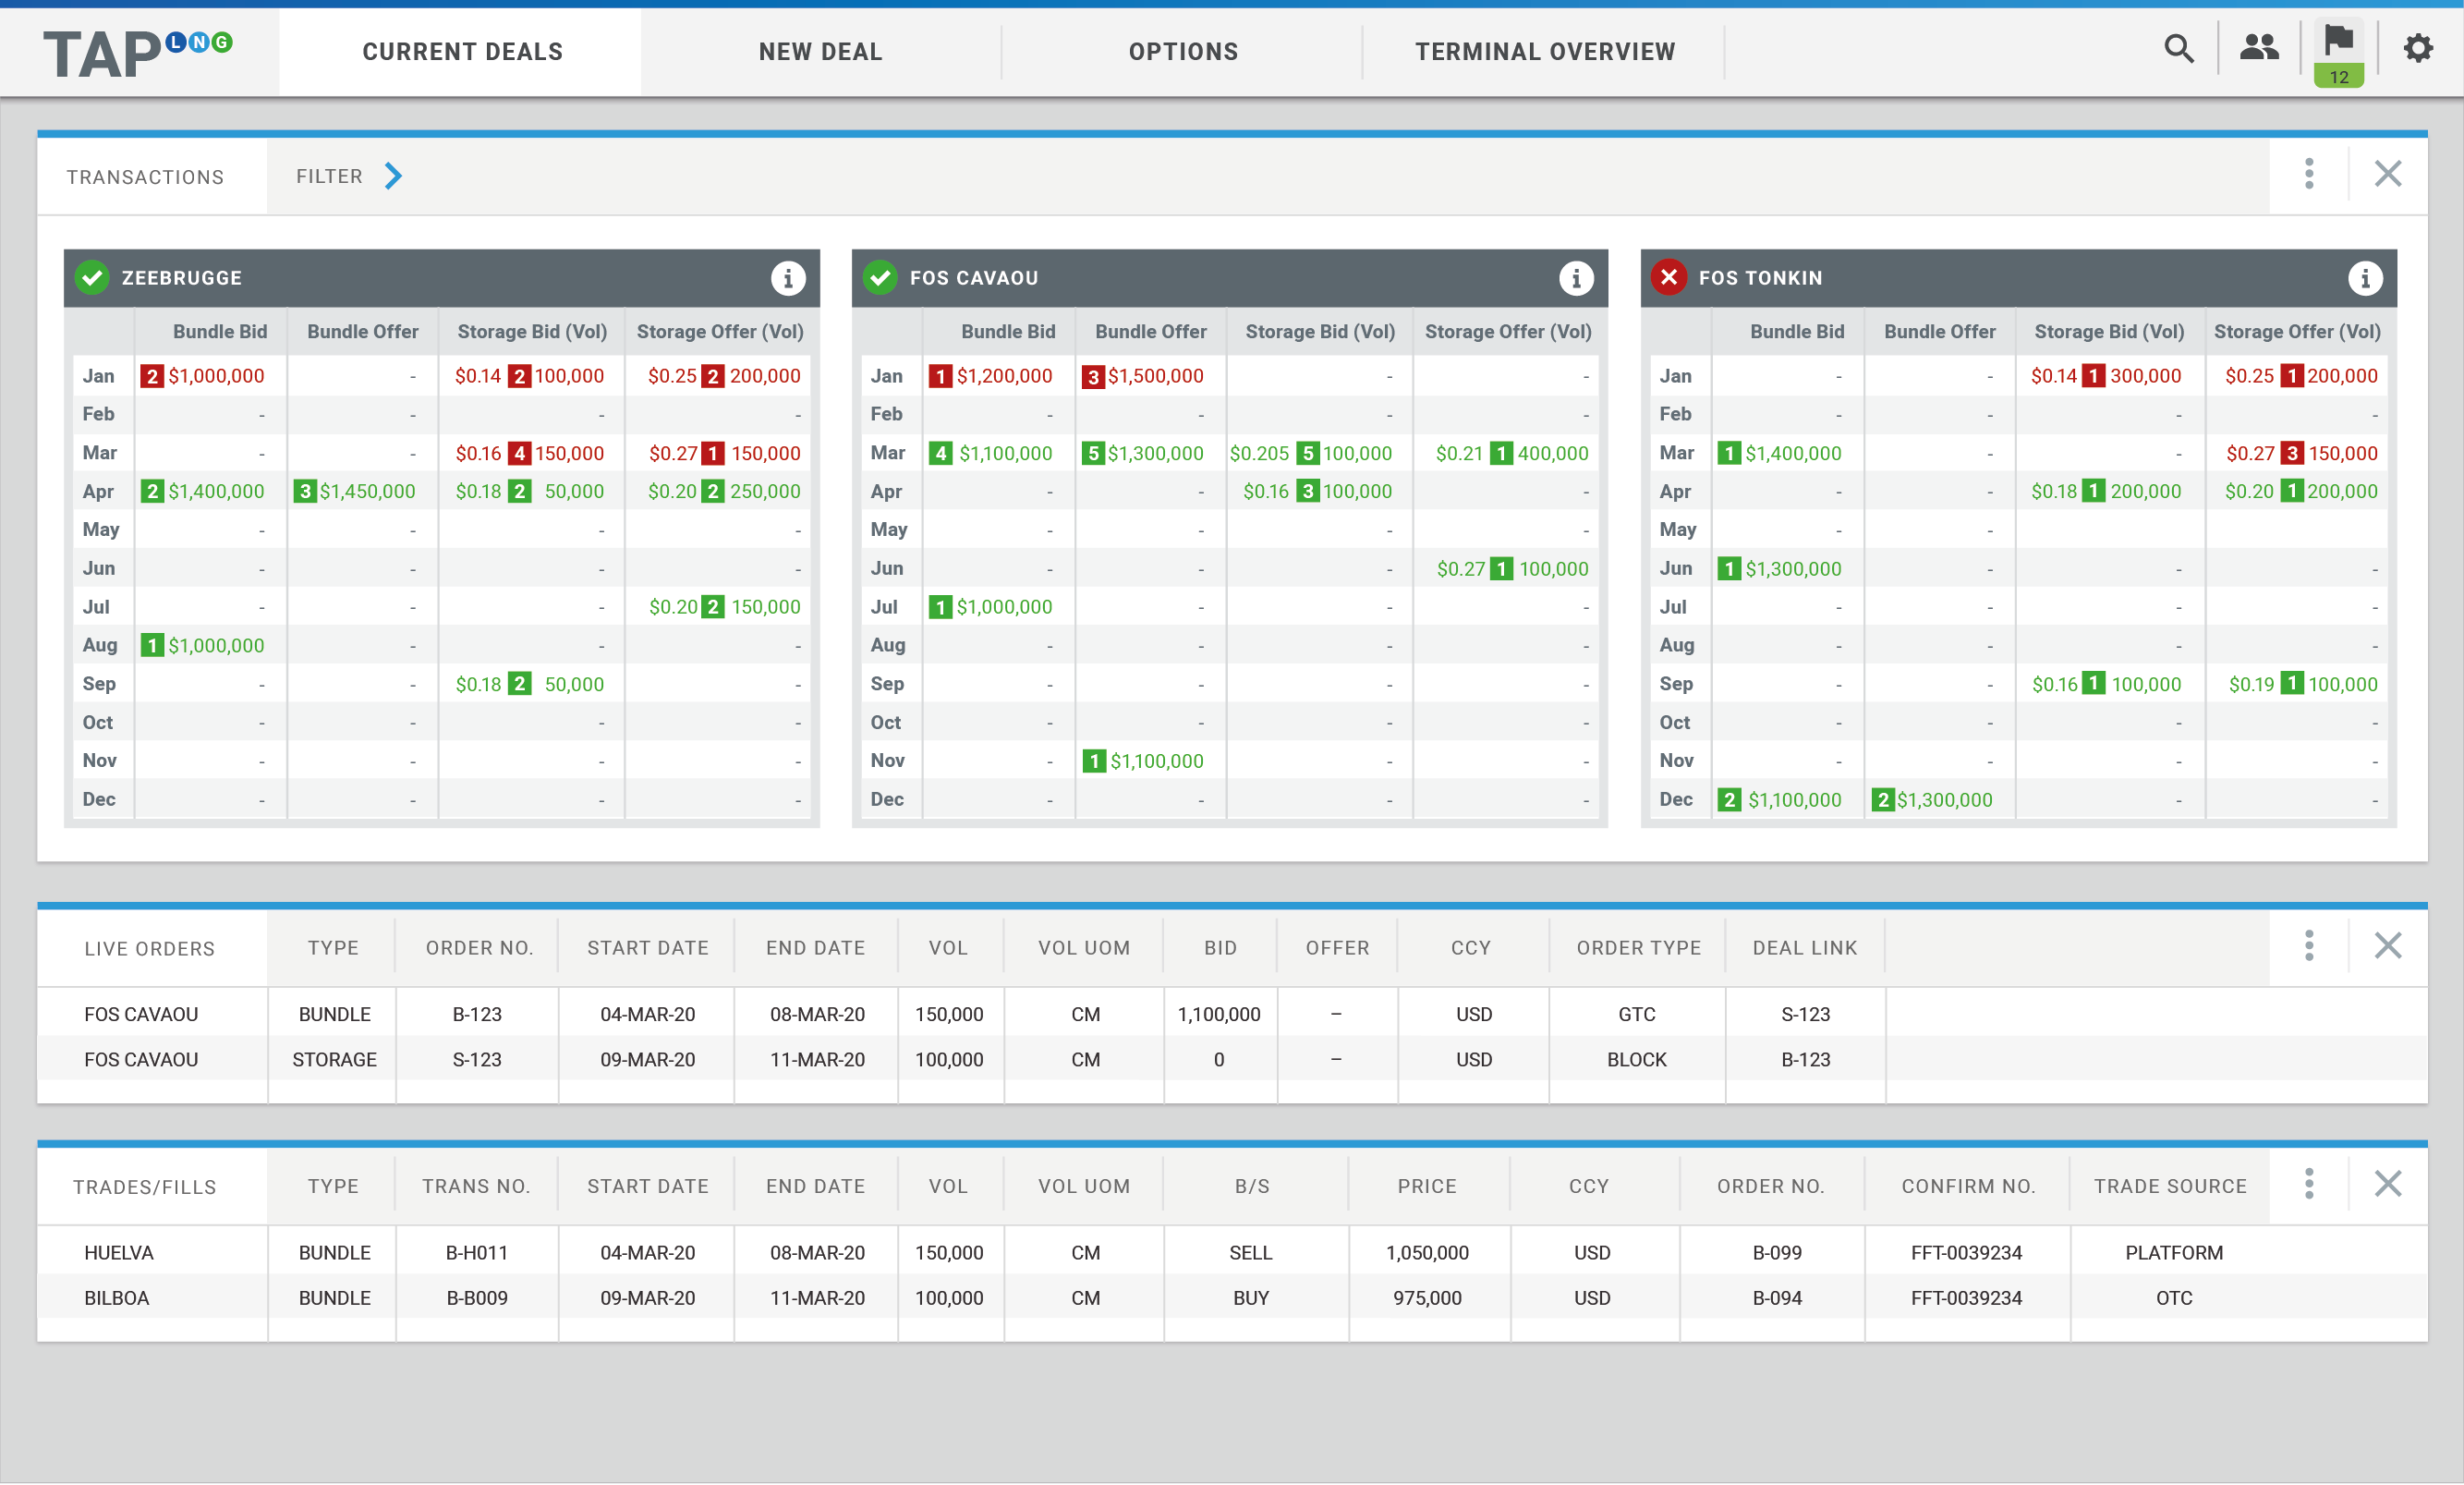Show Zeebrugge terminal info icon
This screenshot has height=1485, width=2464.
[x=788, y=278]
